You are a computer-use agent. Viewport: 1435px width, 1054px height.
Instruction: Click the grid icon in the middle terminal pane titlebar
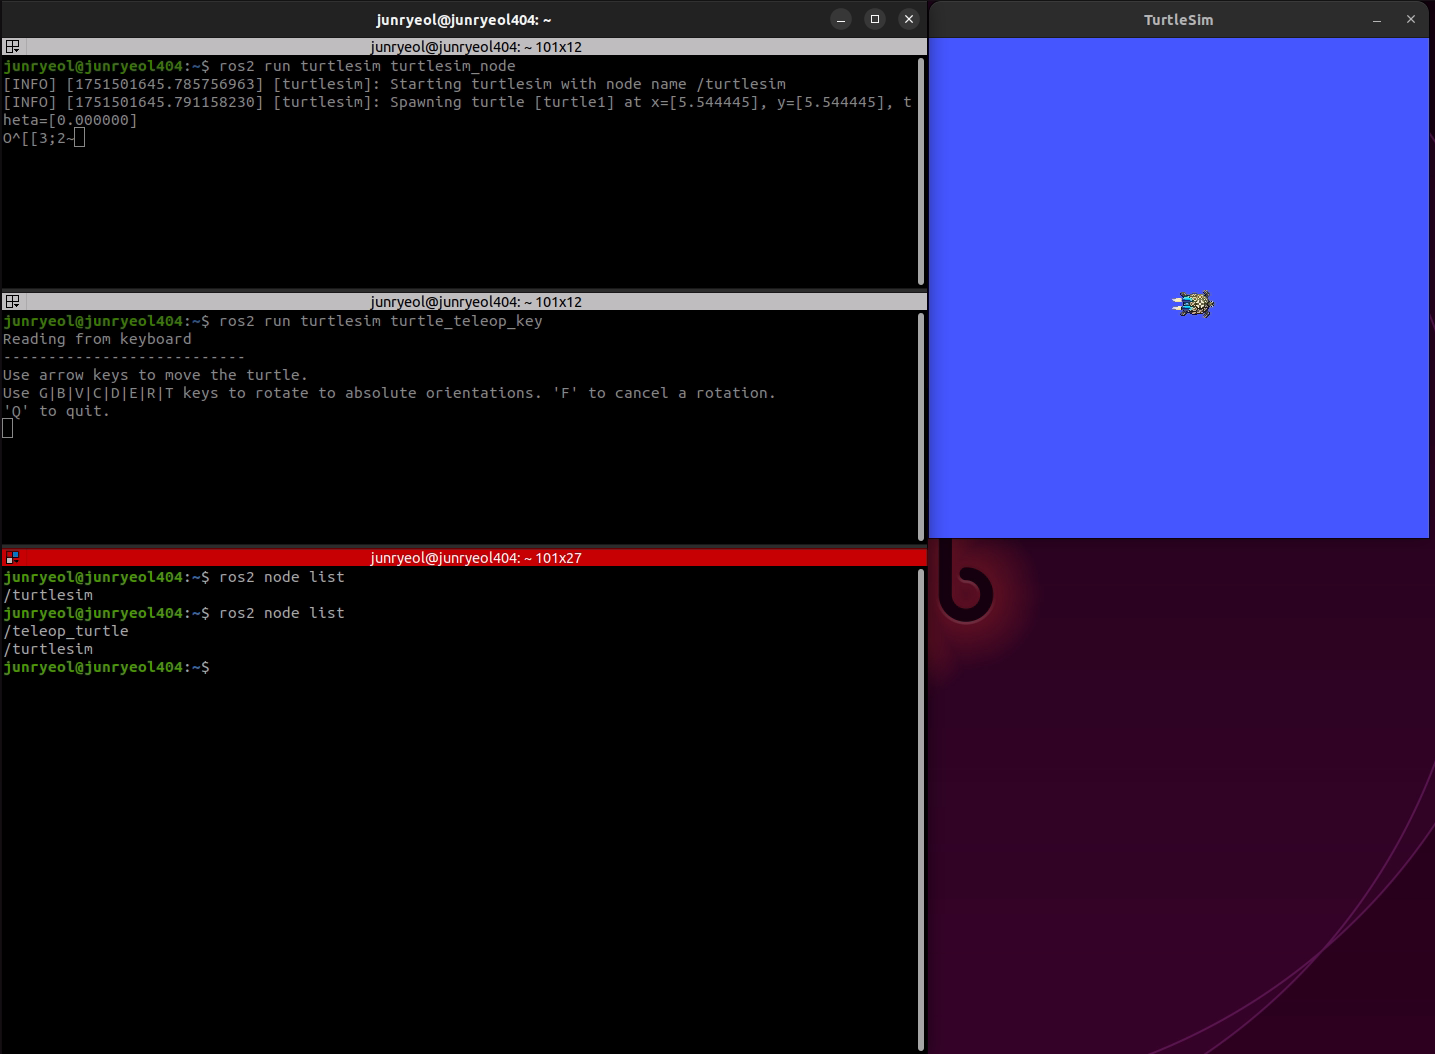click(12, 302)
